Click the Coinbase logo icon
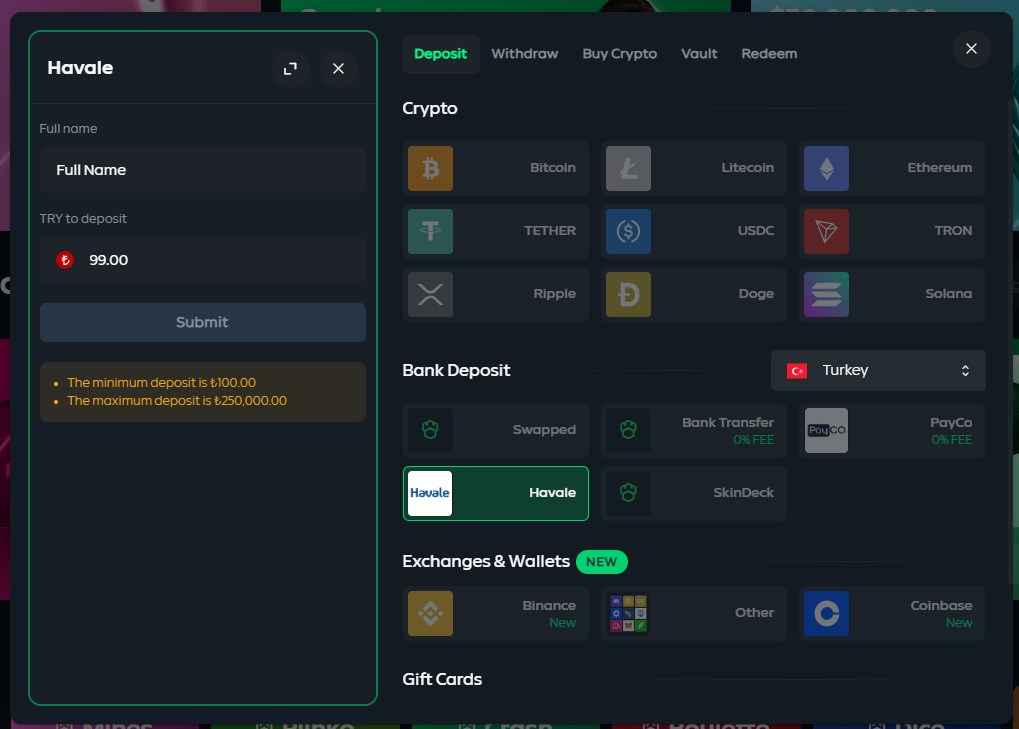 point(827,613)
